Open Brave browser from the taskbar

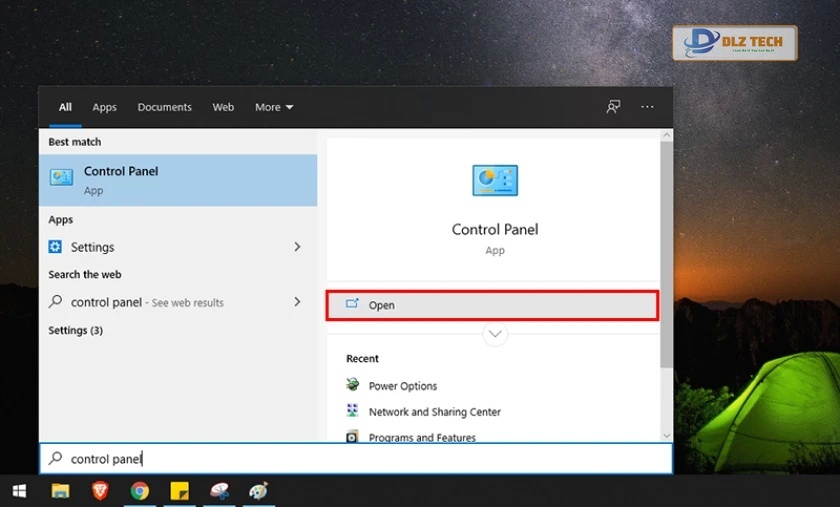[100, 491]
